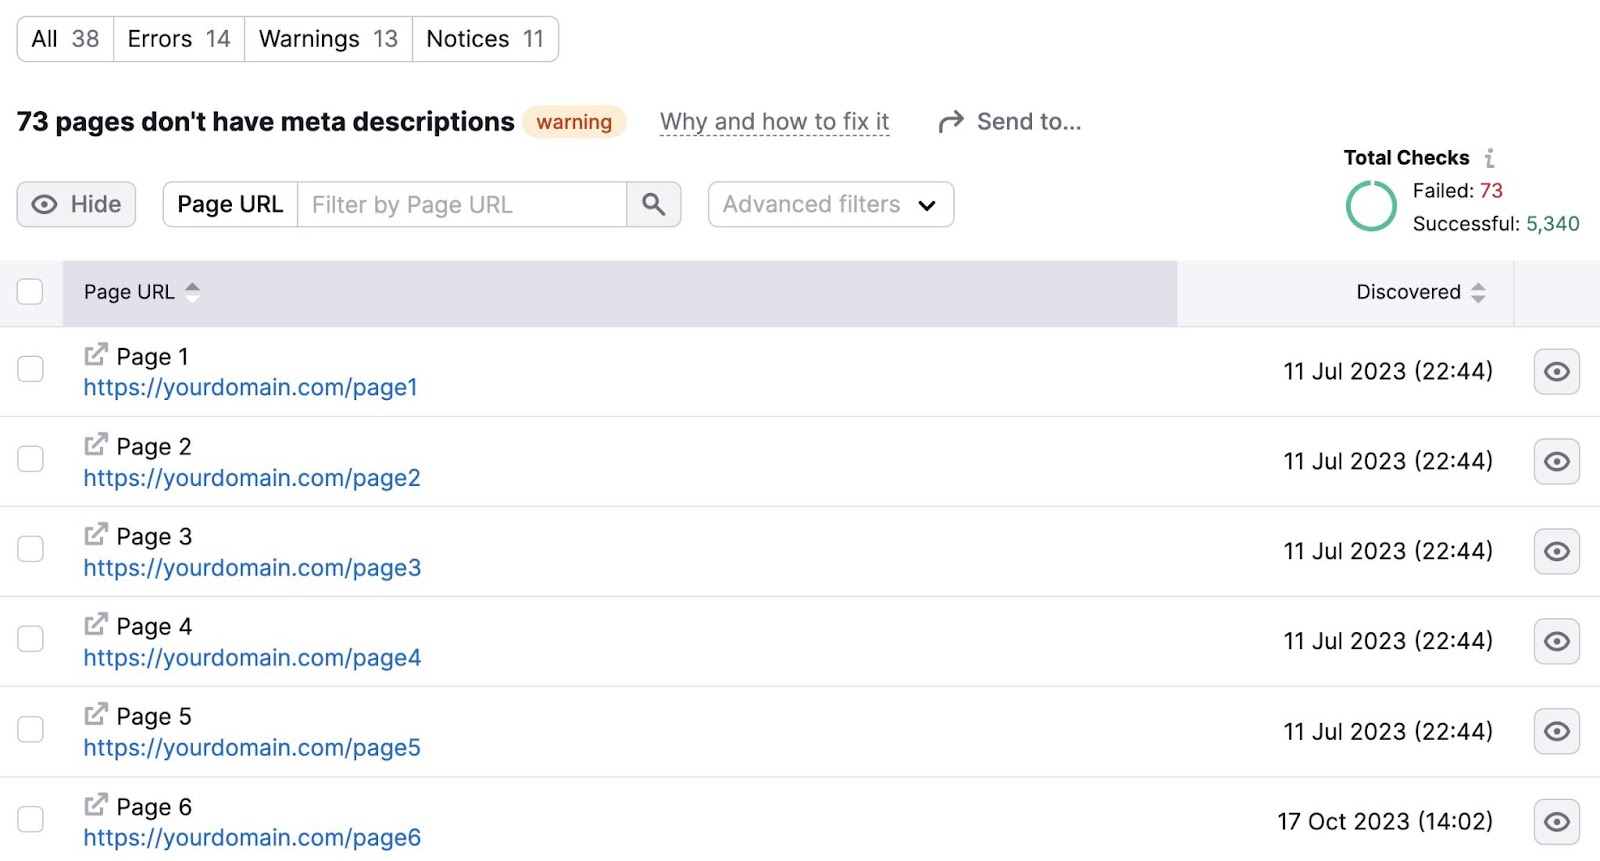Click the Successful: 5,340 count
This screenshot has height=861, width=1600.
click(1496, 224)
